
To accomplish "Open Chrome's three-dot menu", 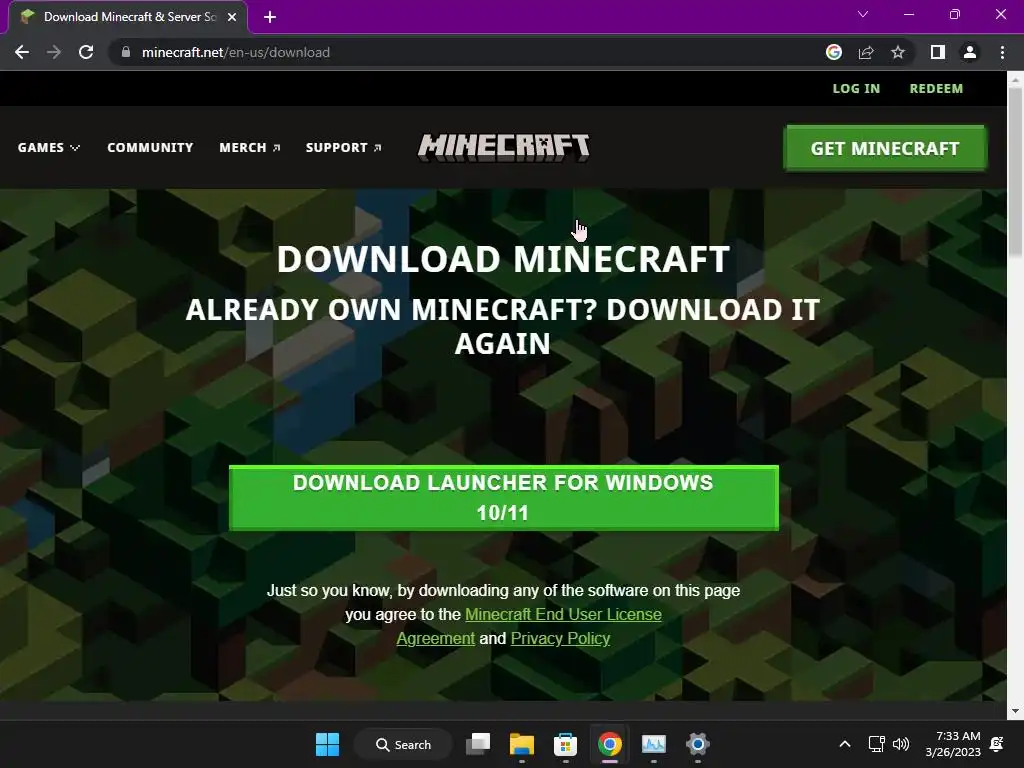I will pyautogui.click(x=1002, y=52).
